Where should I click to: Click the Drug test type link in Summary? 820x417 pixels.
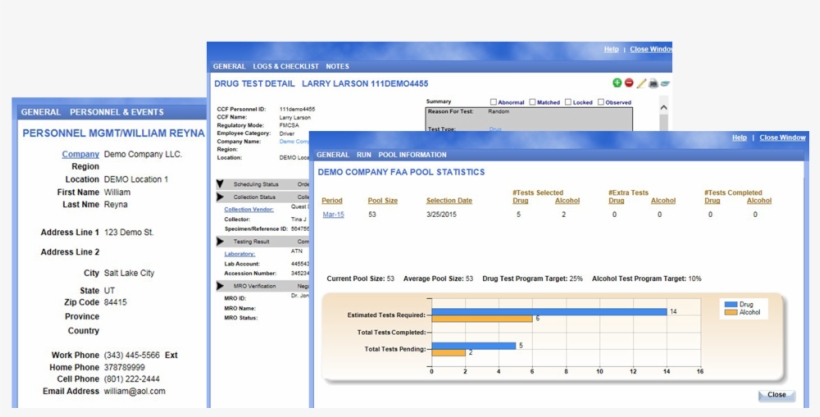495,129
